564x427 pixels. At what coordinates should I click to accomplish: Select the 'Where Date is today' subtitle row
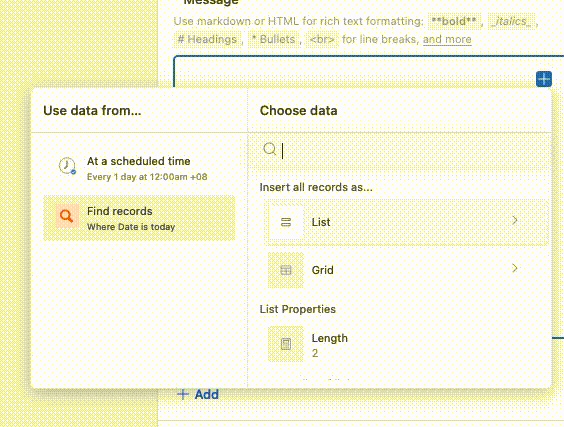click(131, 227)
